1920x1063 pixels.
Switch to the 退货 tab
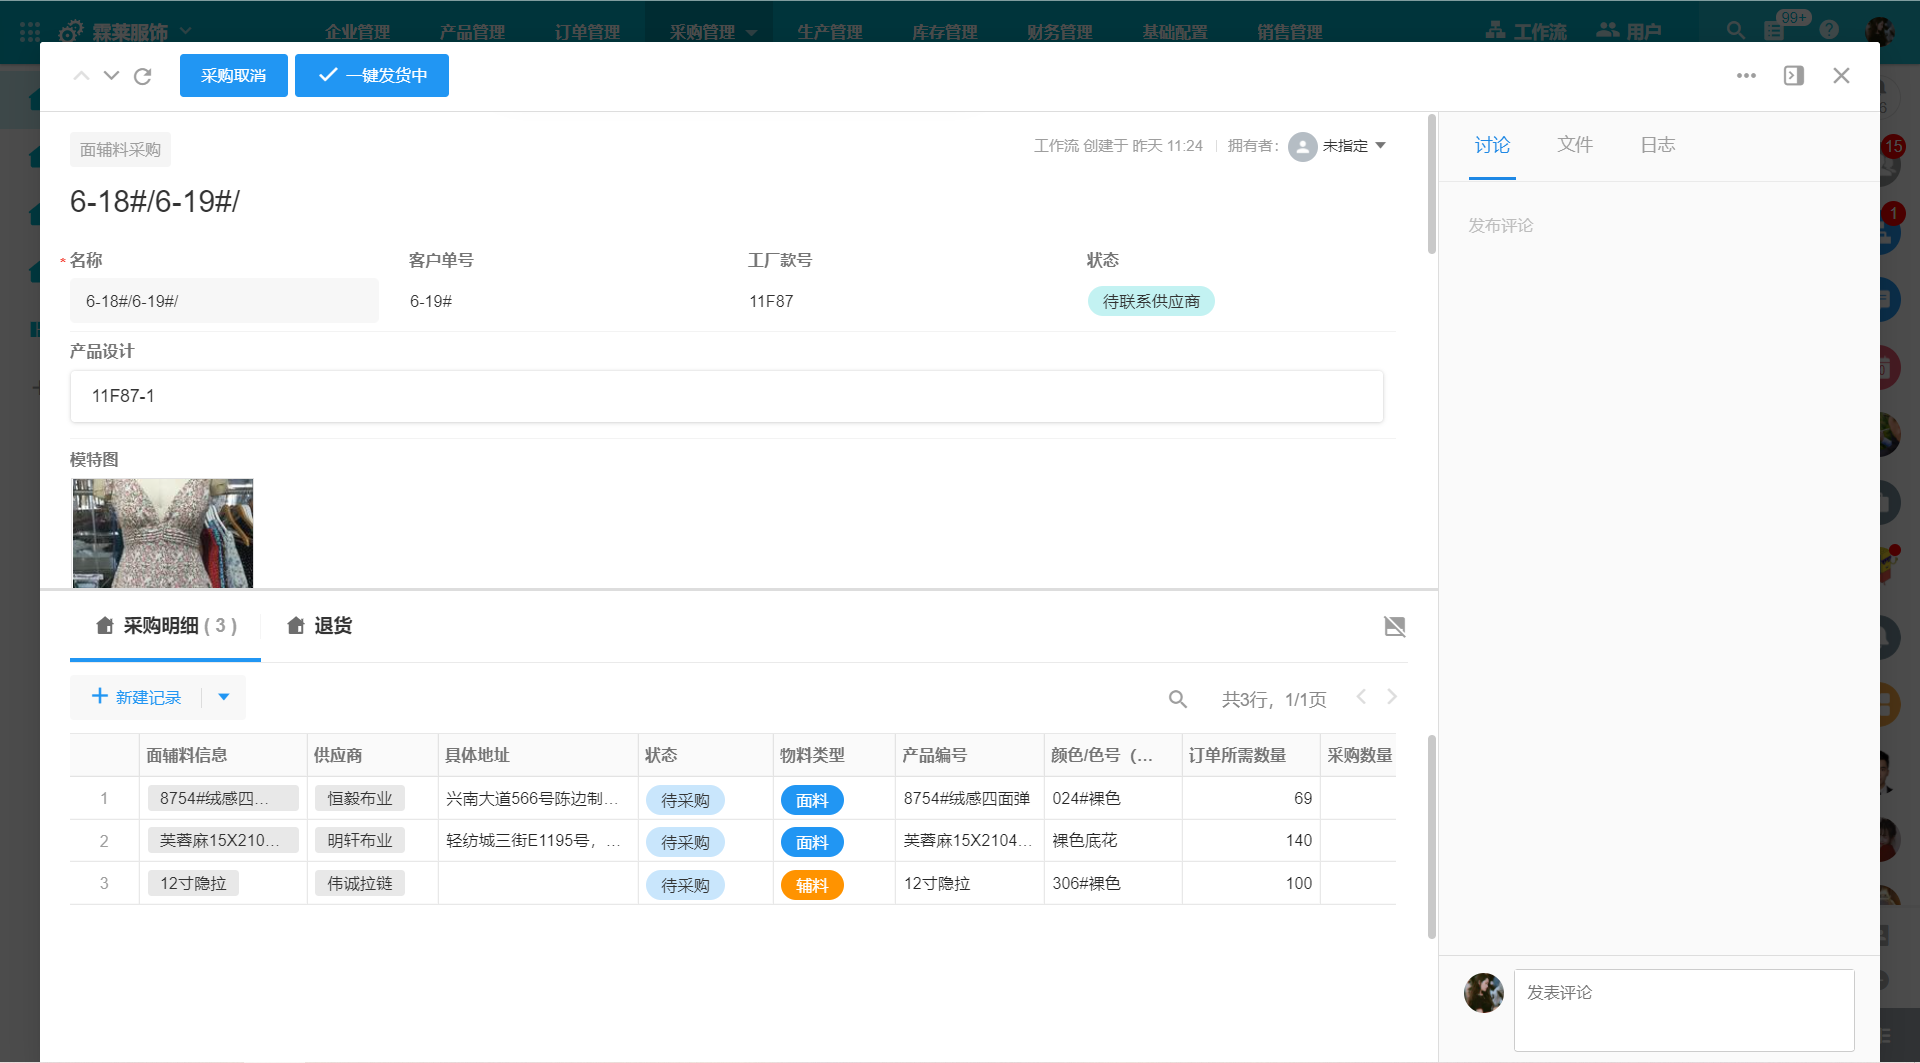pos(319,625)
